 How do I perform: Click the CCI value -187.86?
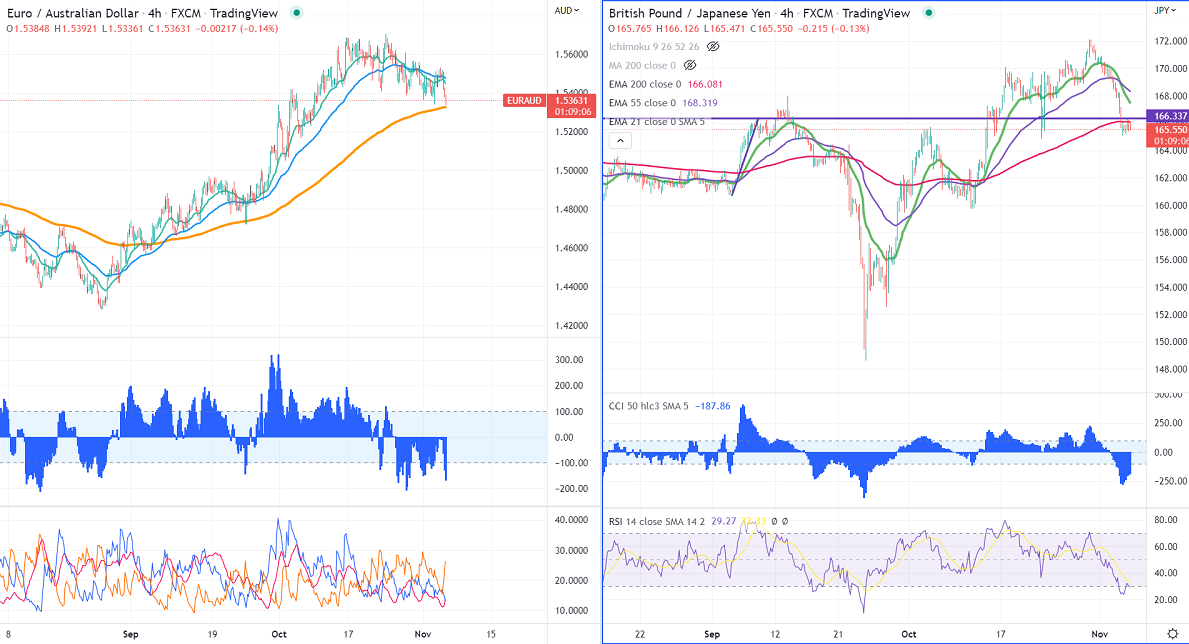(712, 407)
